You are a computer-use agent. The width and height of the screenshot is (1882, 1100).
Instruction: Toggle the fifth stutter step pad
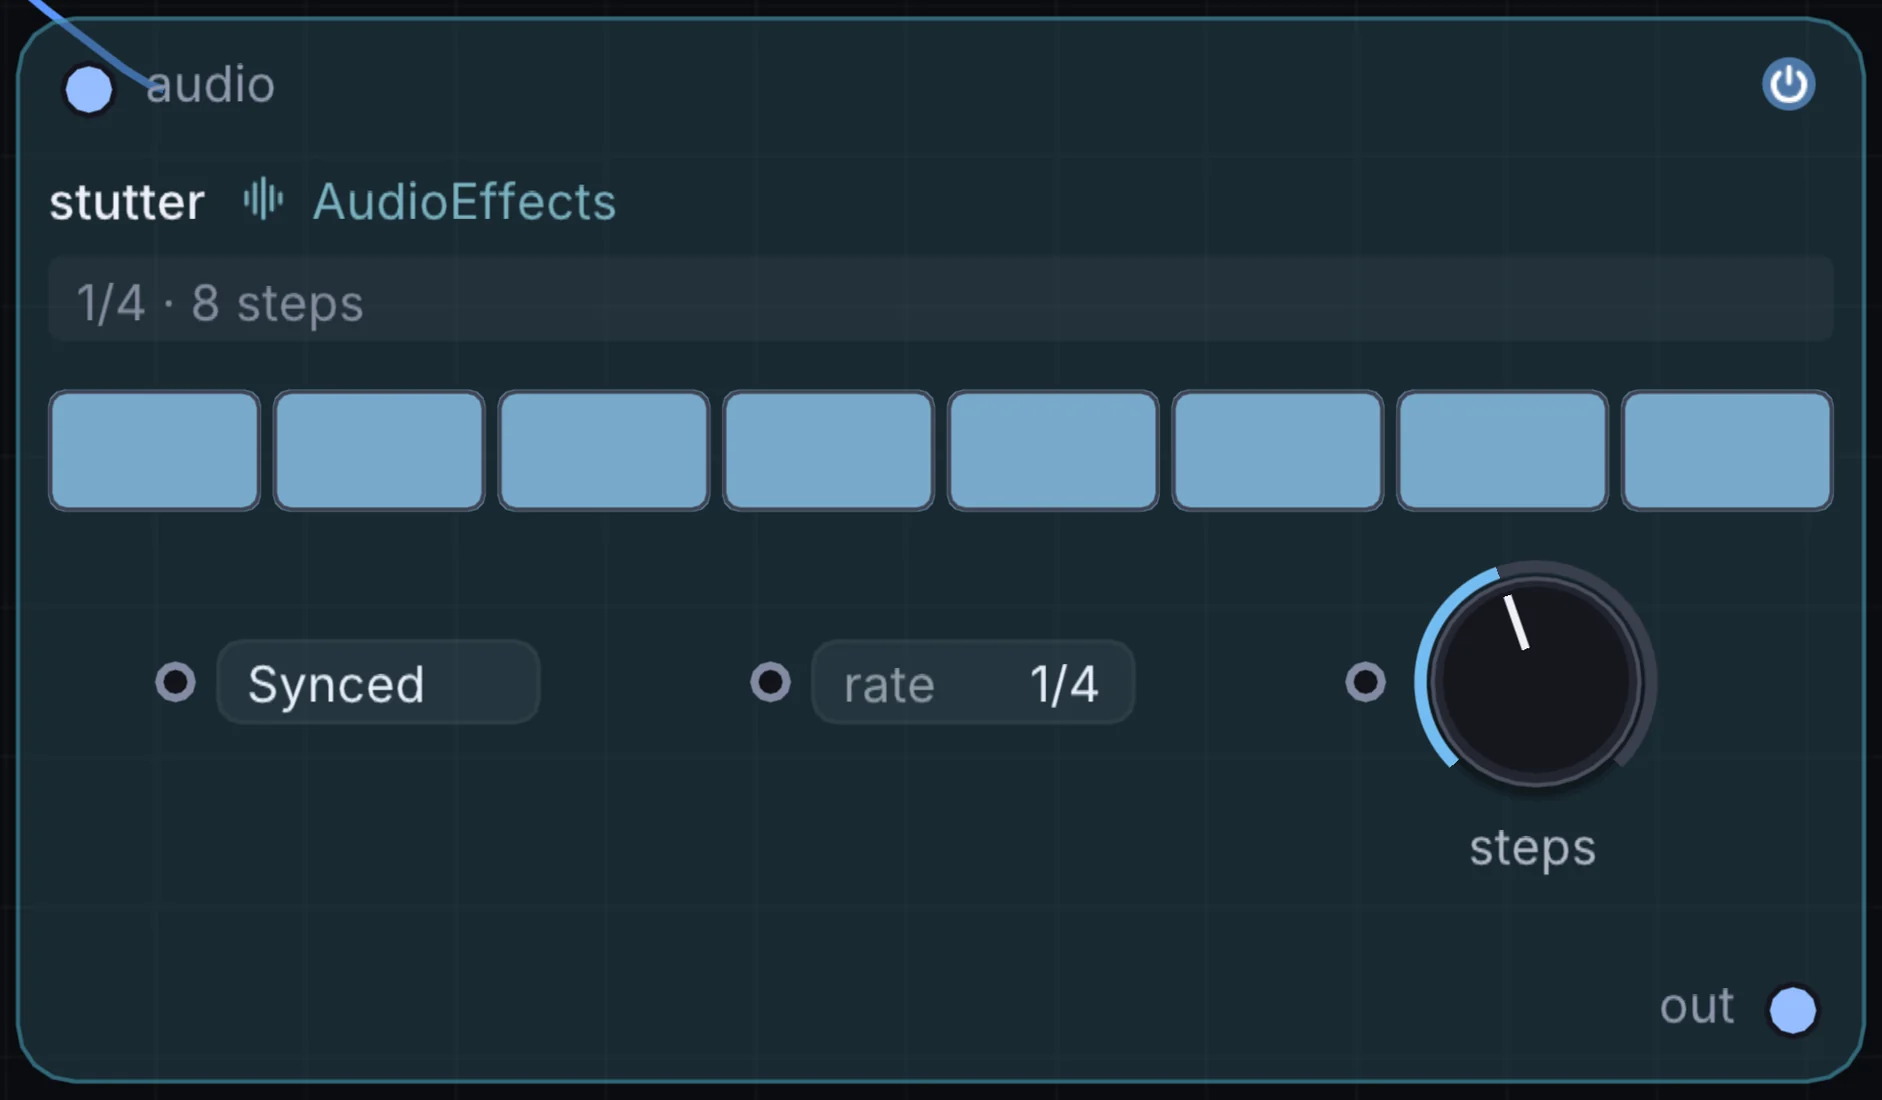click(x=1053, y=451)
